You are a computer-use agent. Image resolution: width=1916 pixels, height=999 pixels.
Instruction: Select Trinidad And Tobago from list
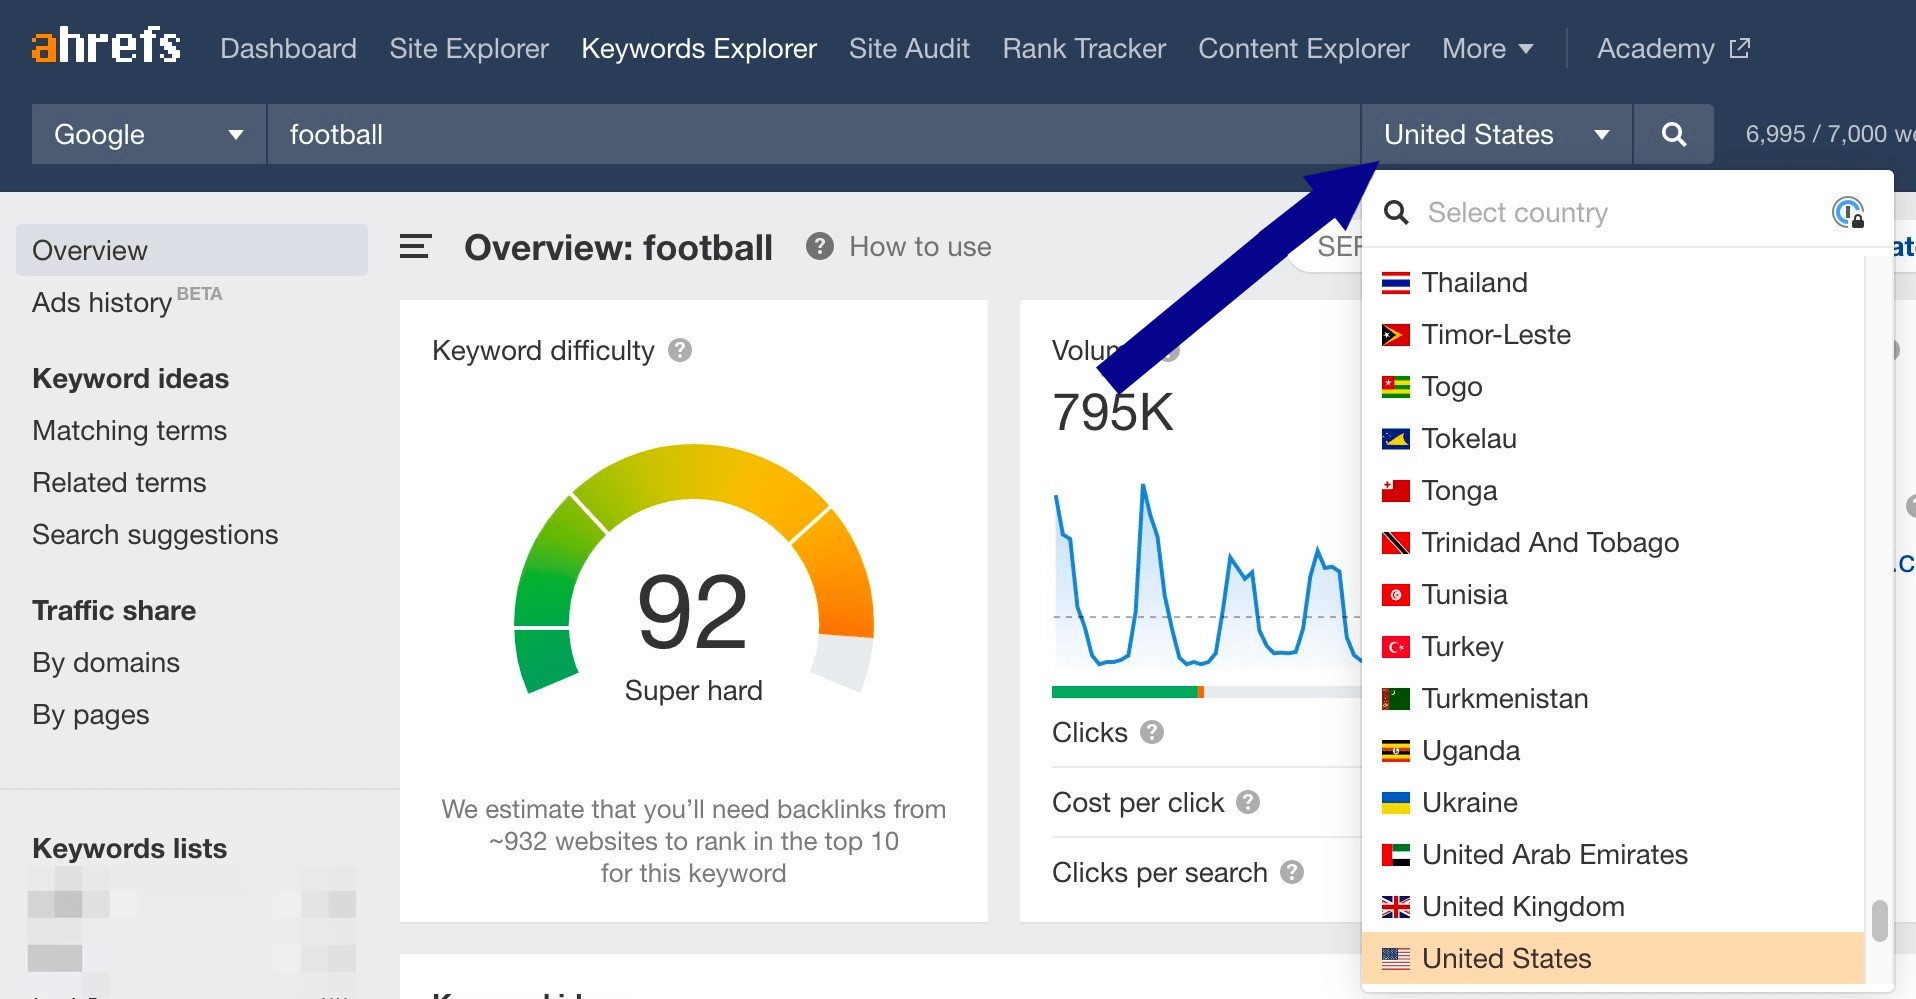tap(1613, 543)
